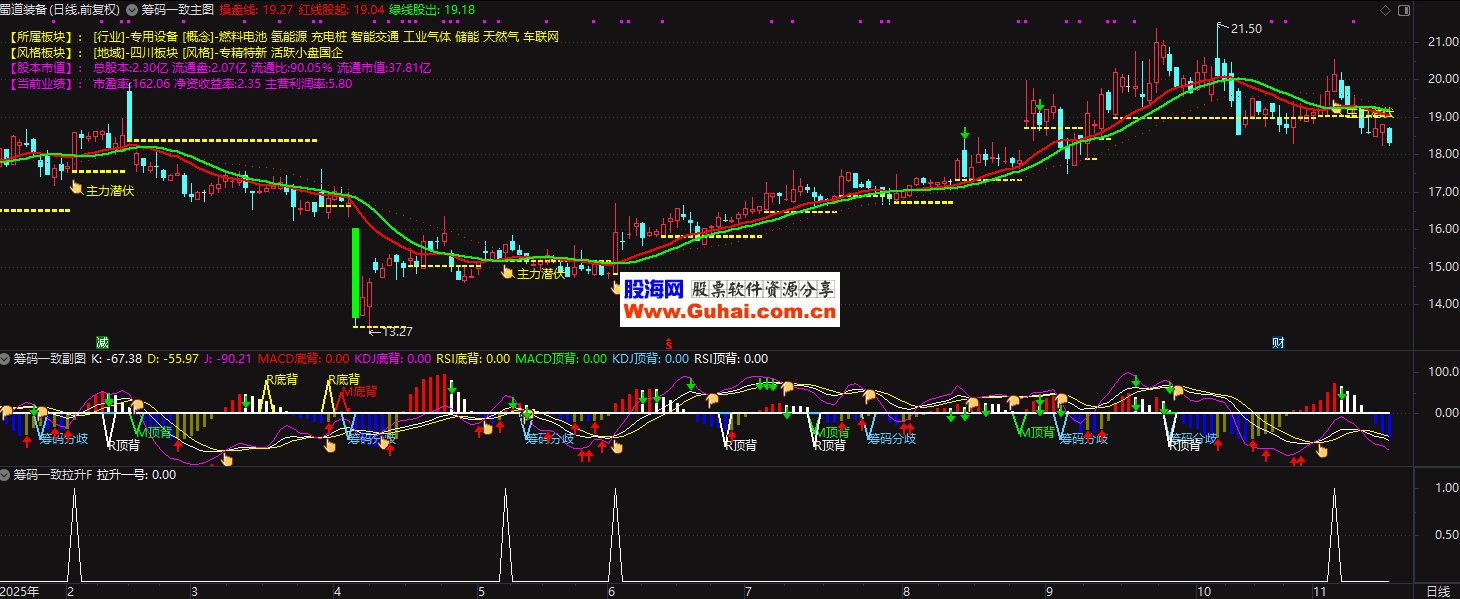This screenshot has height=599, width=1460.
Task: Switch period using 日线 button
Action: (1437, 591)
